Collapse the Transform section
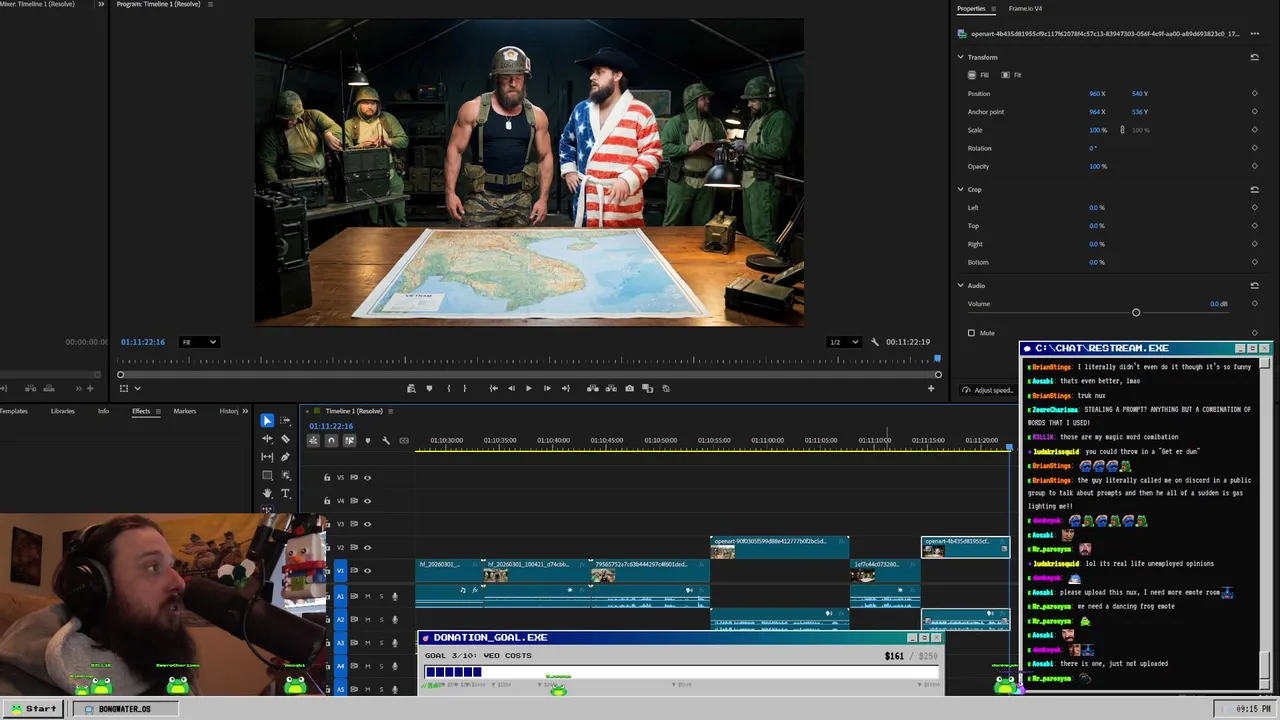The image size is (1280, 720). coord(961,57)
